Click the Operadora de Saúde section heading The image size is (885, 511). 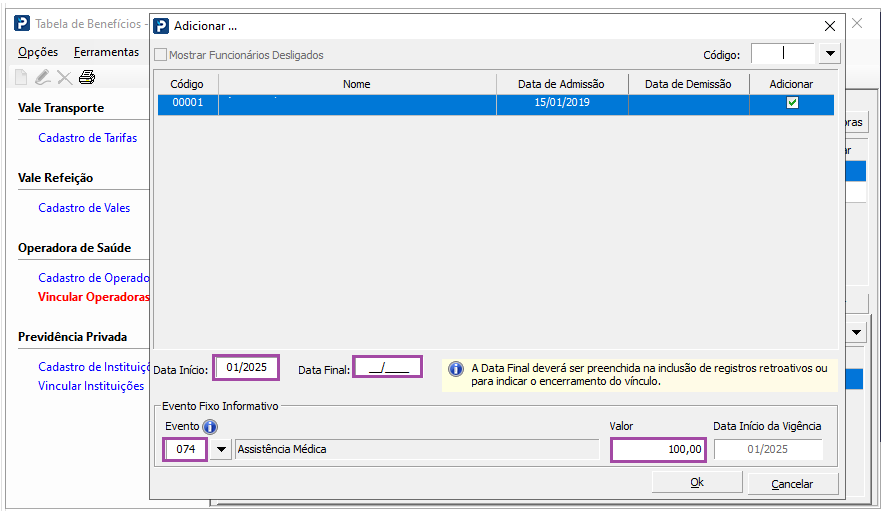75,248
